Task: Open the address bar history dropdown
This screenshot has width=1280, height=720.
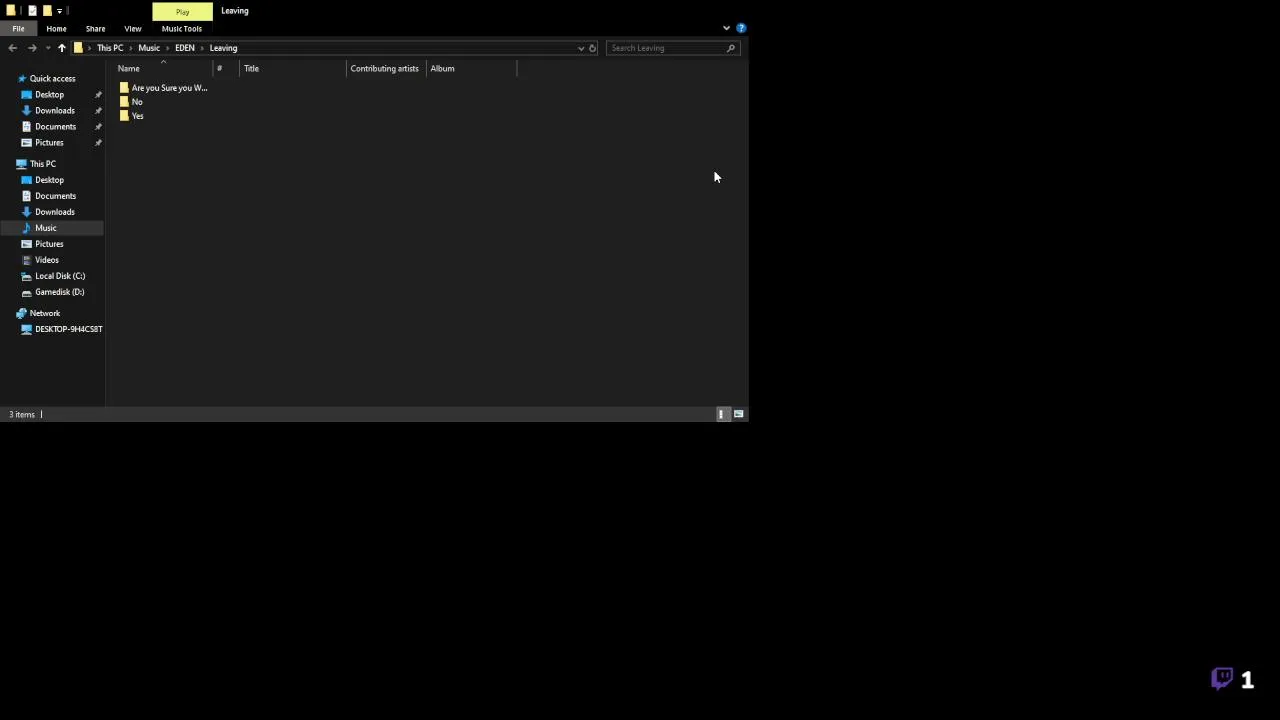Action: (581, 48)
